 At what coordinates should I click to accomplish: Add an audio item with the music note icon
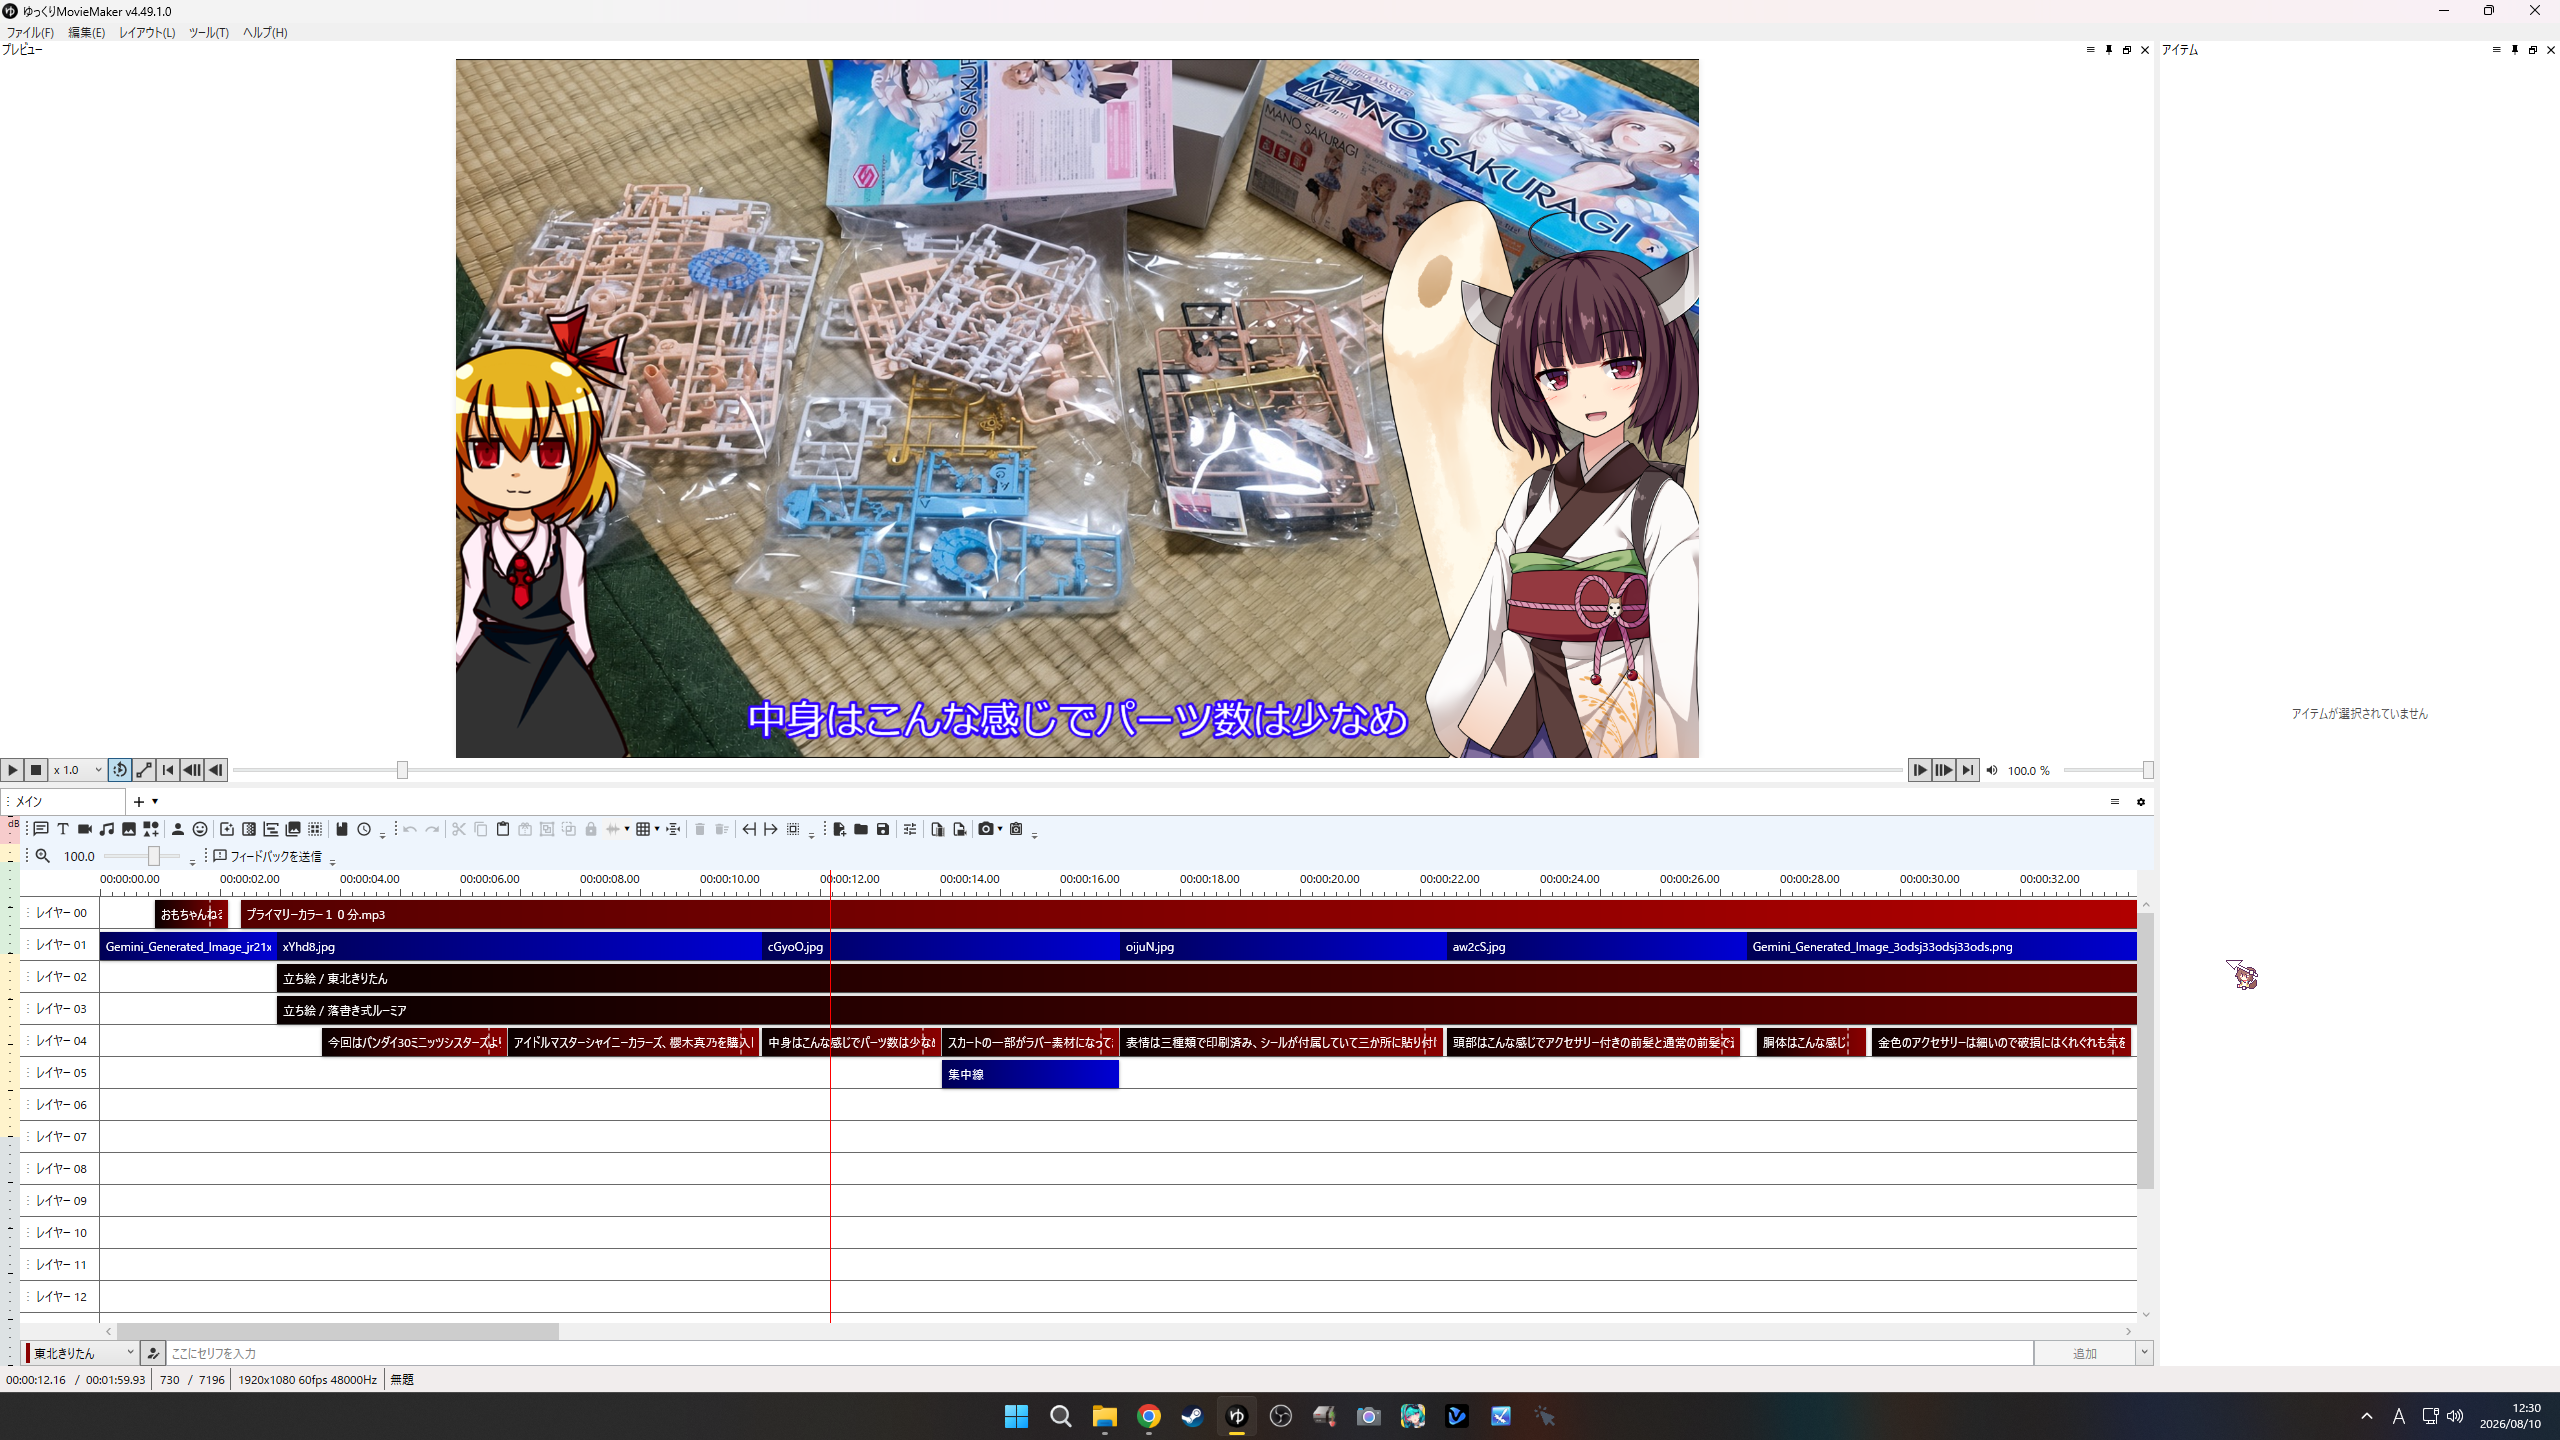point(107,829)
